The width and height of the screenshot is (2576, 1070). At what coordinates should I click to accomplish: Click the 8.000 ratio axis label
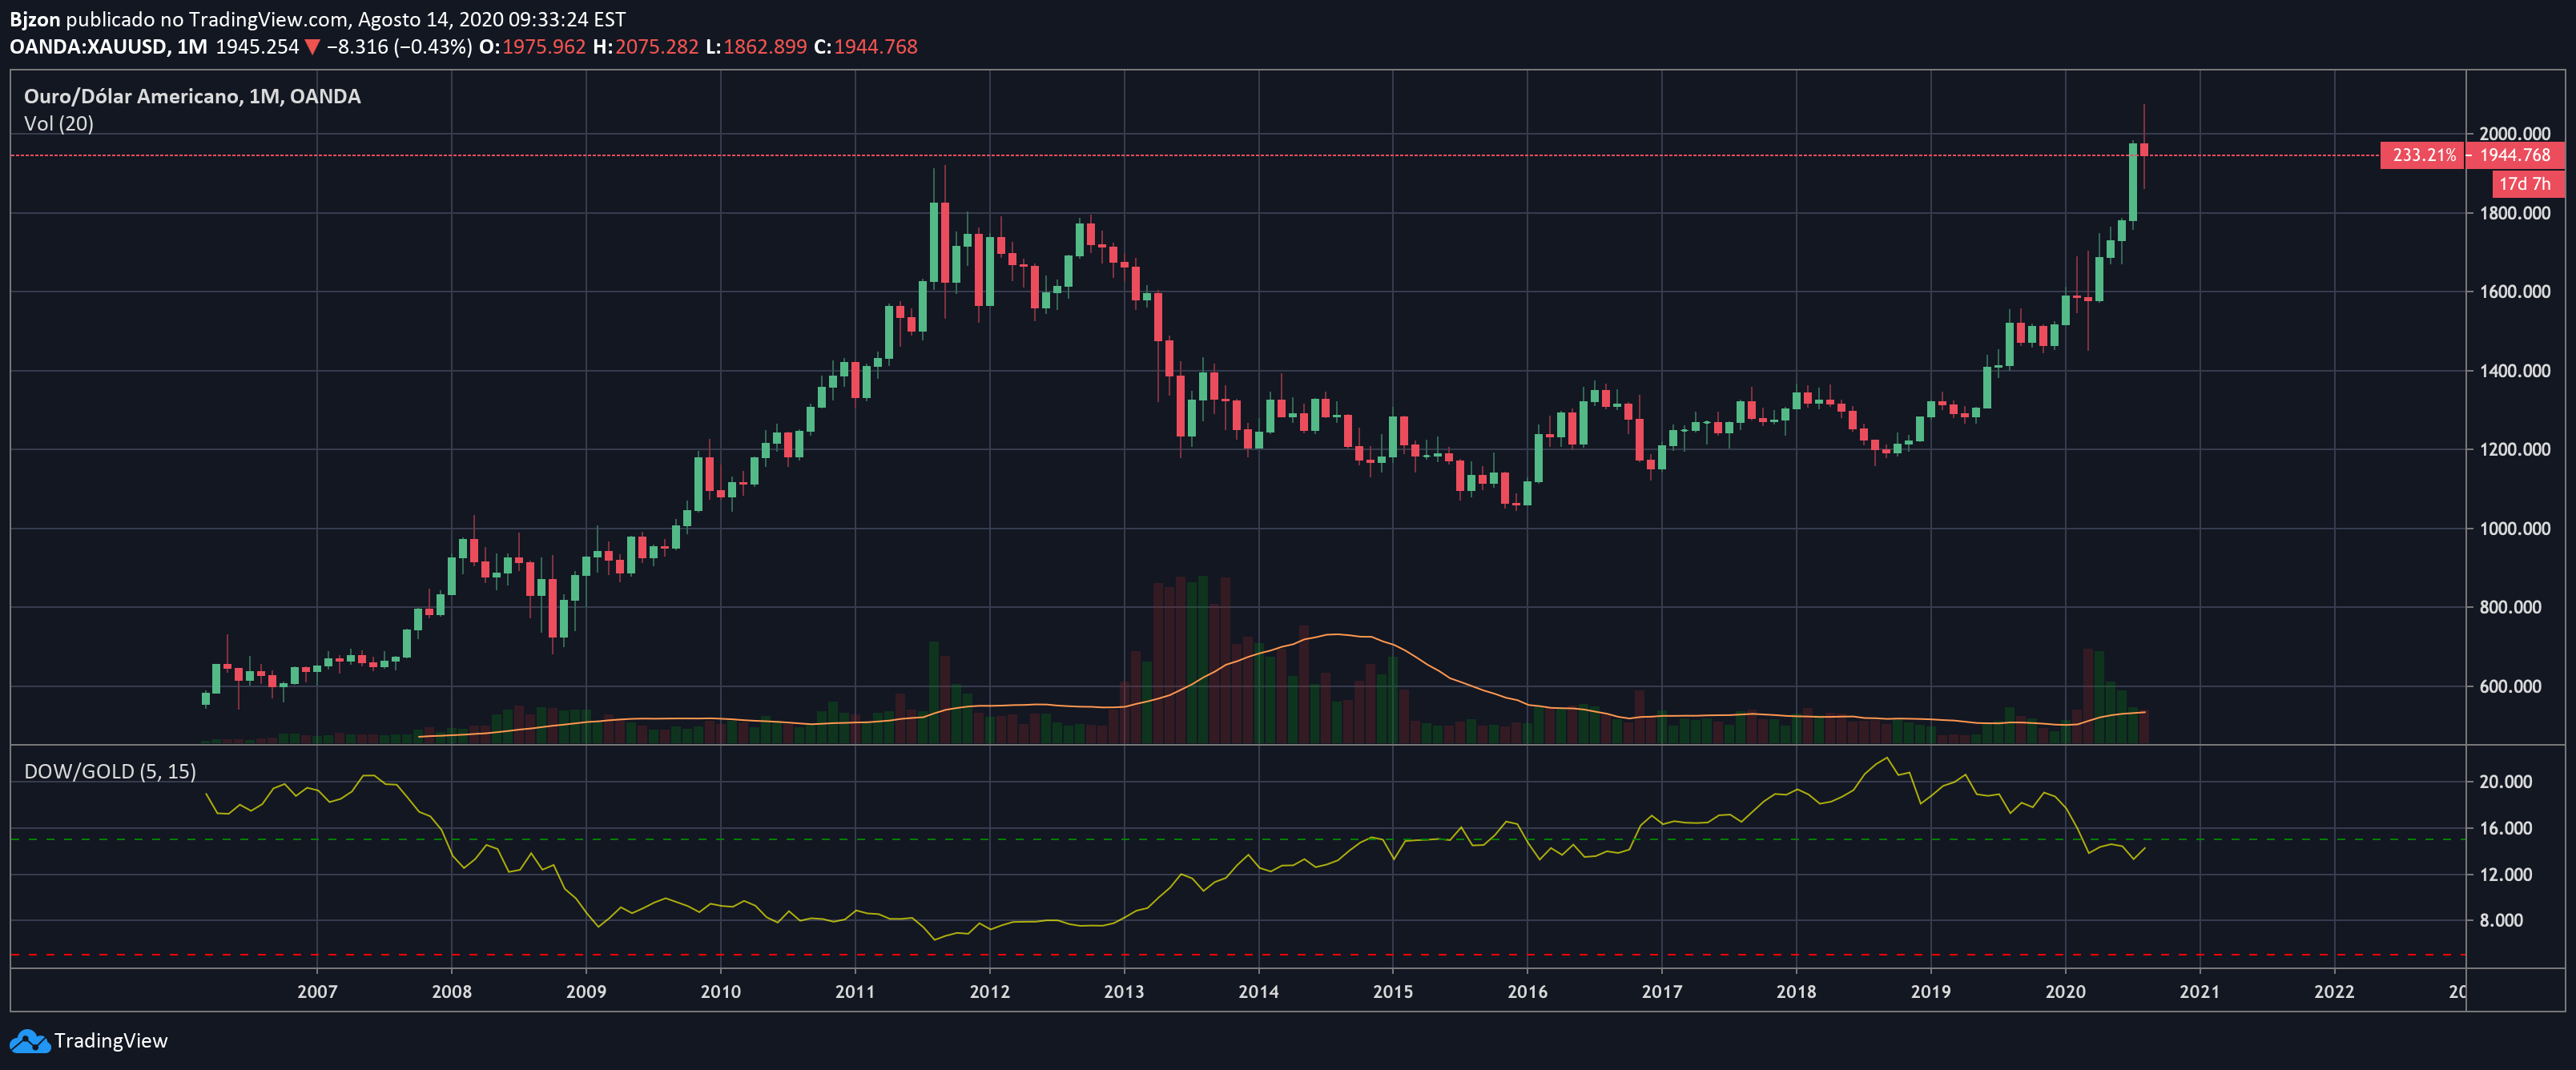point(2500,920)
